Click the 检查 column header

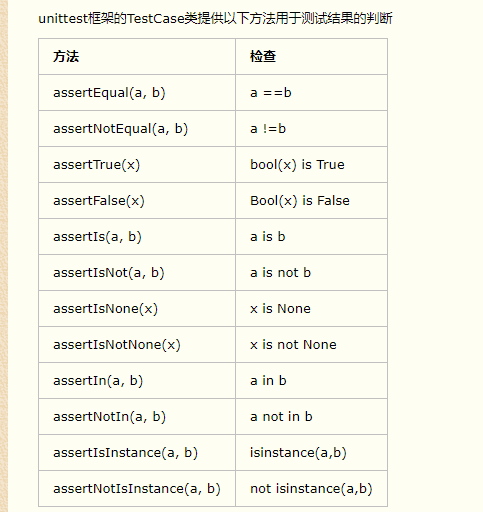pos(311,57)
